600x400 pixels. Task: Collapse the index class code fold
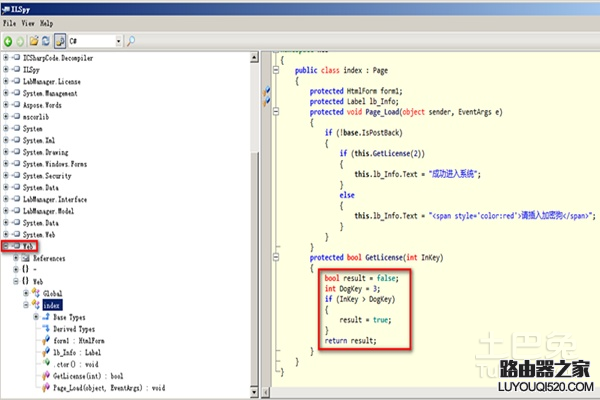pyautogui.click(x=276, y=70)
